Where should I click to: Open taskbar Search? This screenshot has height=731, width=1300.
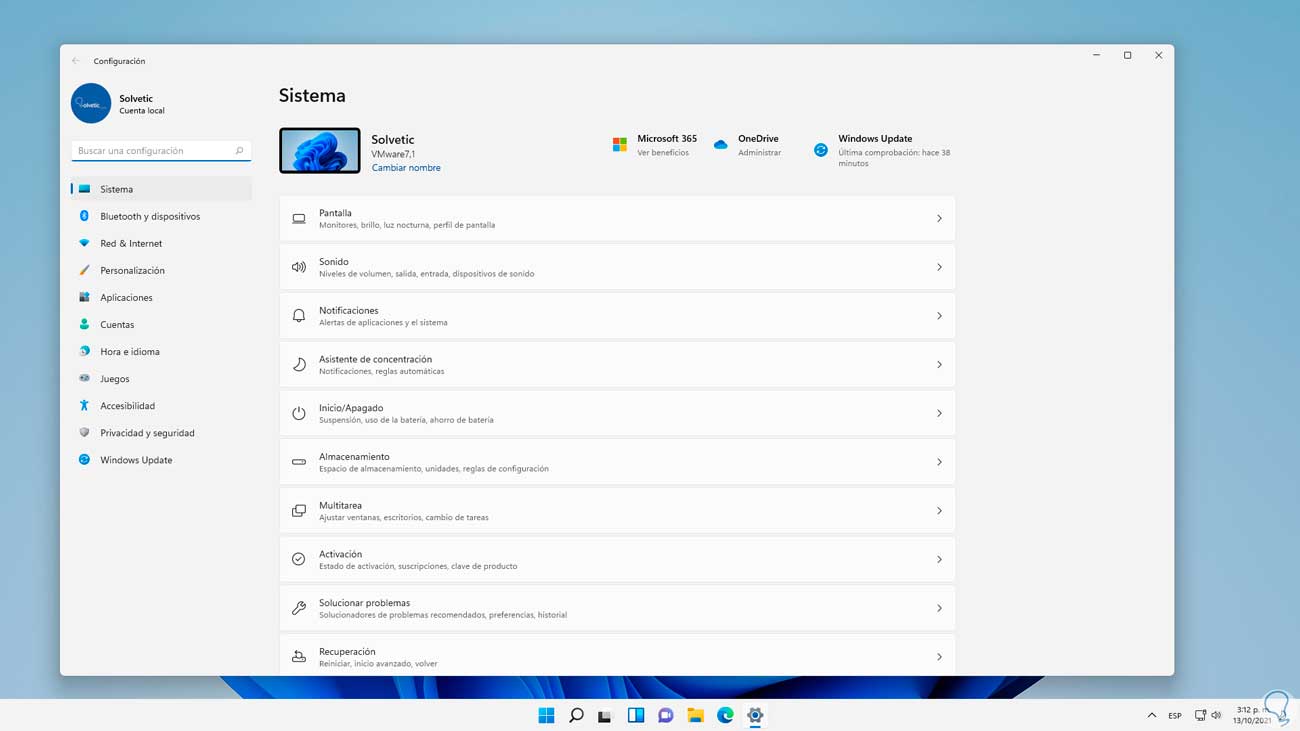(576, 715)
